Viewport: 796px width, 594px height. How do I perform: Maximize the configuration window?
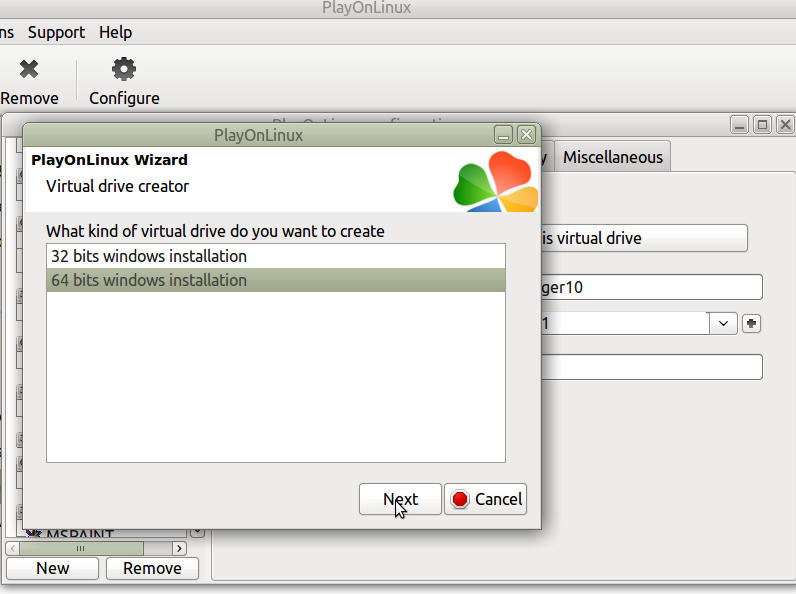pyautogui.click(x=762, y=124)
